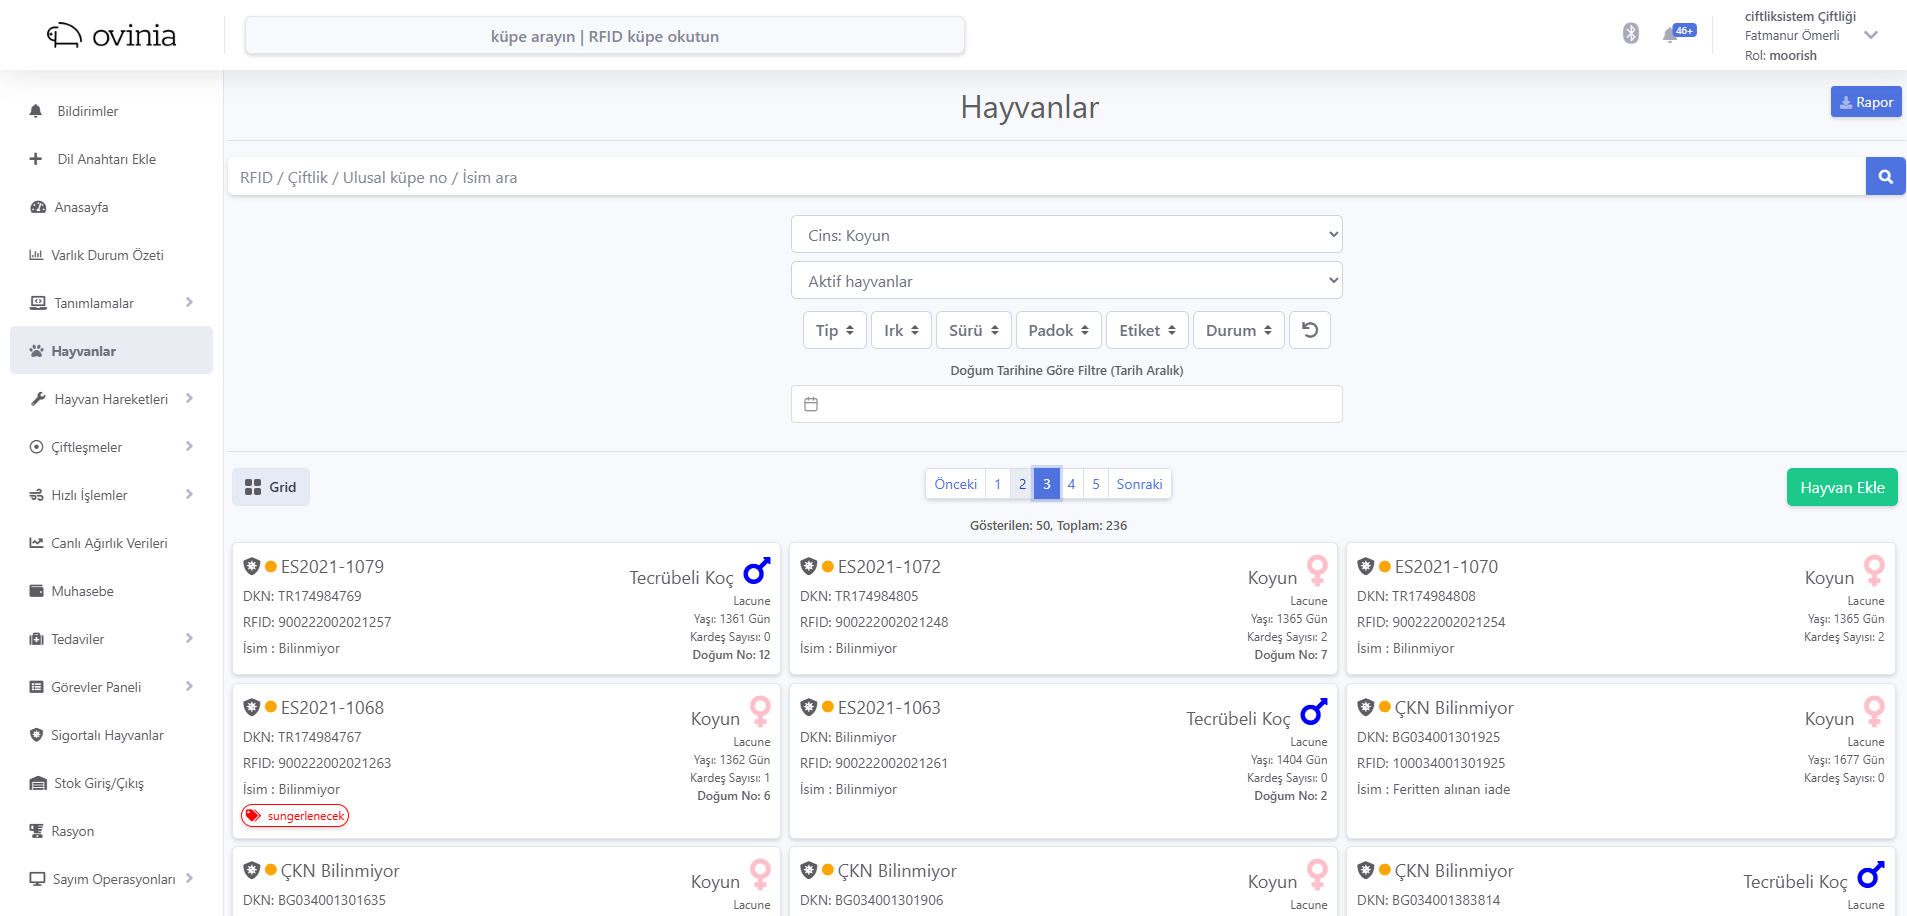Click the 'Gösterilen: 50, Toplam: 236' text
This screenshot has width=1907, height=916.
(1048, 525)
